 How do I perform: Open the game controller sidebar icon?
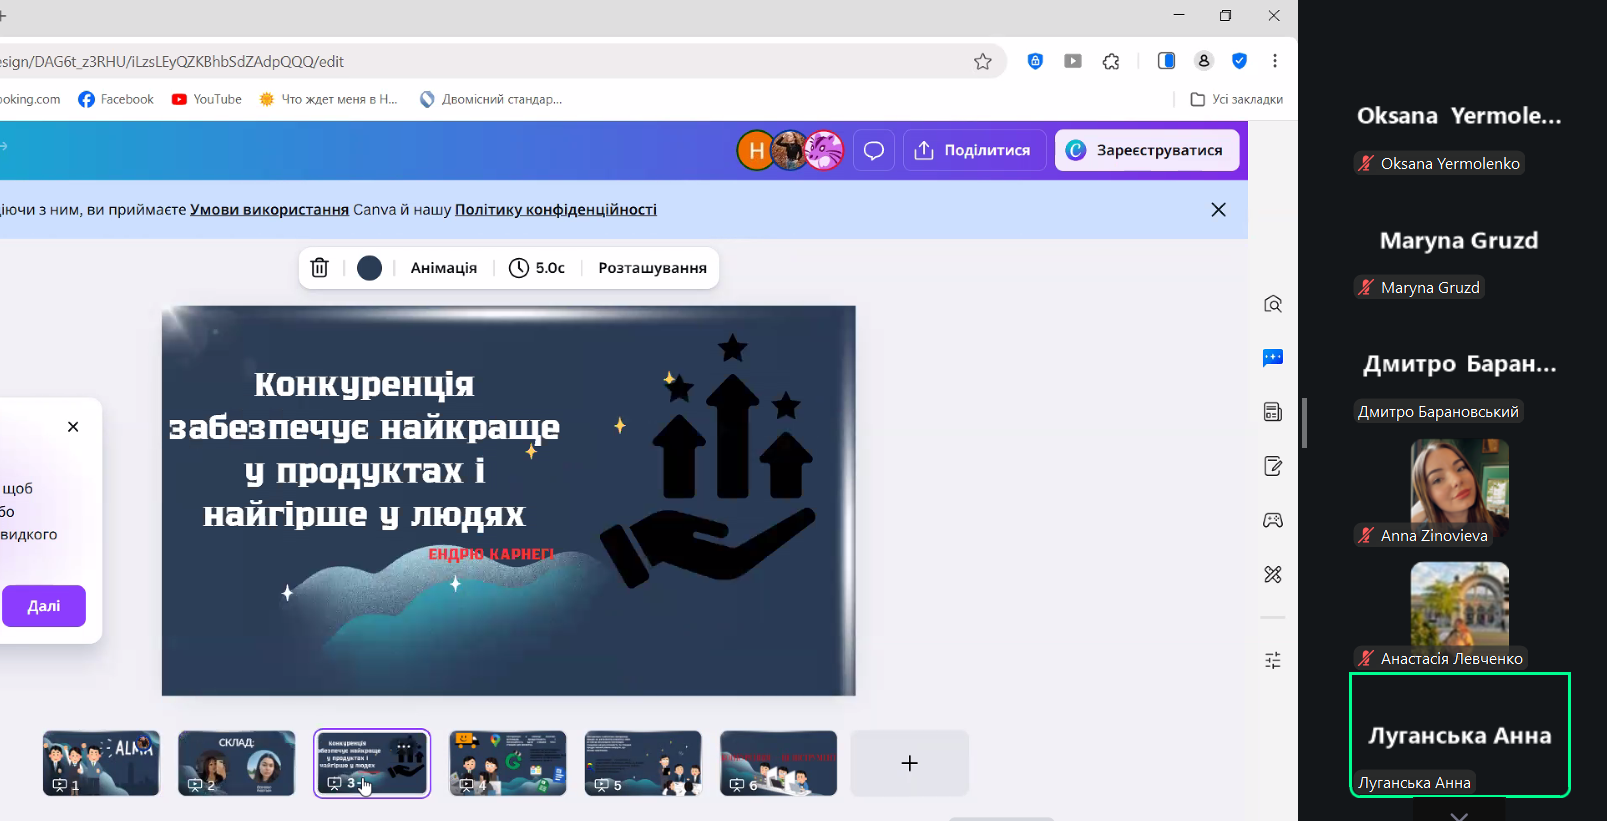pos(1272,520)
